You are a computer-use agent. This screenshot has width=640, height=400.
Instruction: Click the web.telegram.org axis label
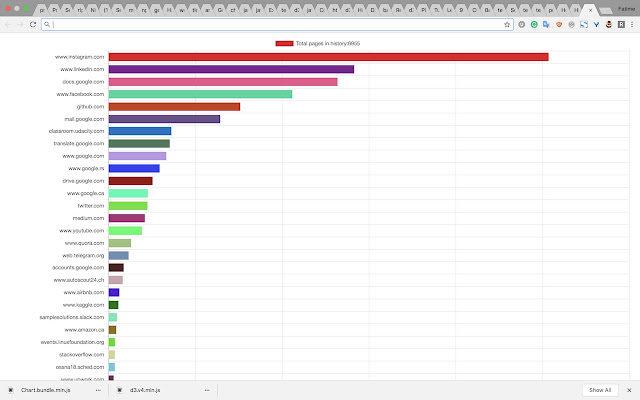click(83, 256)
